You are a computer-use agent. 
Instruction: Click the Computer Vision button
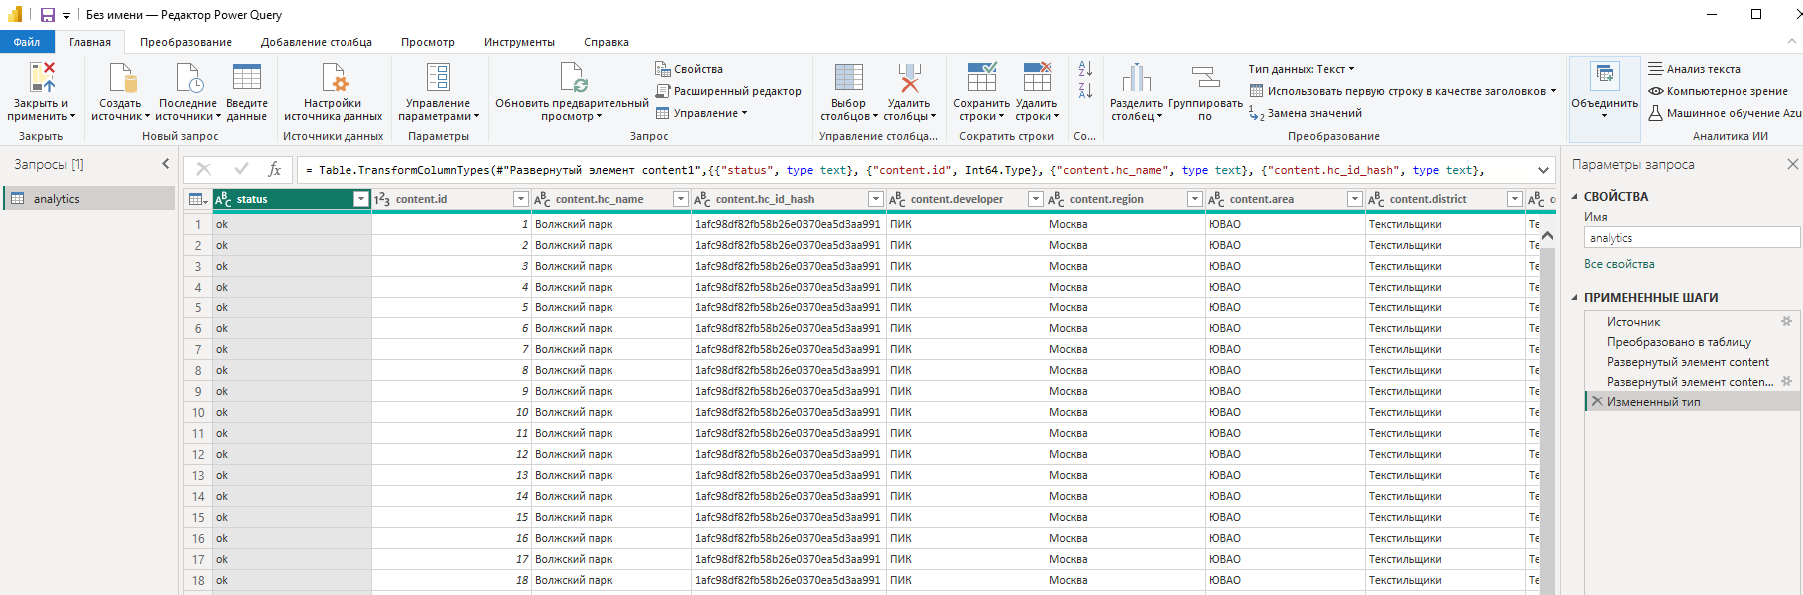[1718, 91]
